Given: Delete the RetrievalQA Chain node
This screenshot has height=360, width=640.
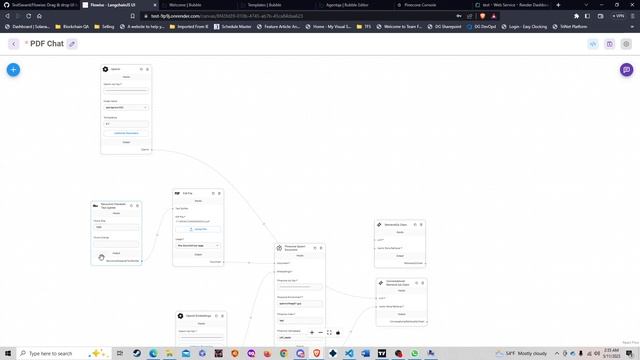Looking at the screenshot, I should click(x=421, y=224).
